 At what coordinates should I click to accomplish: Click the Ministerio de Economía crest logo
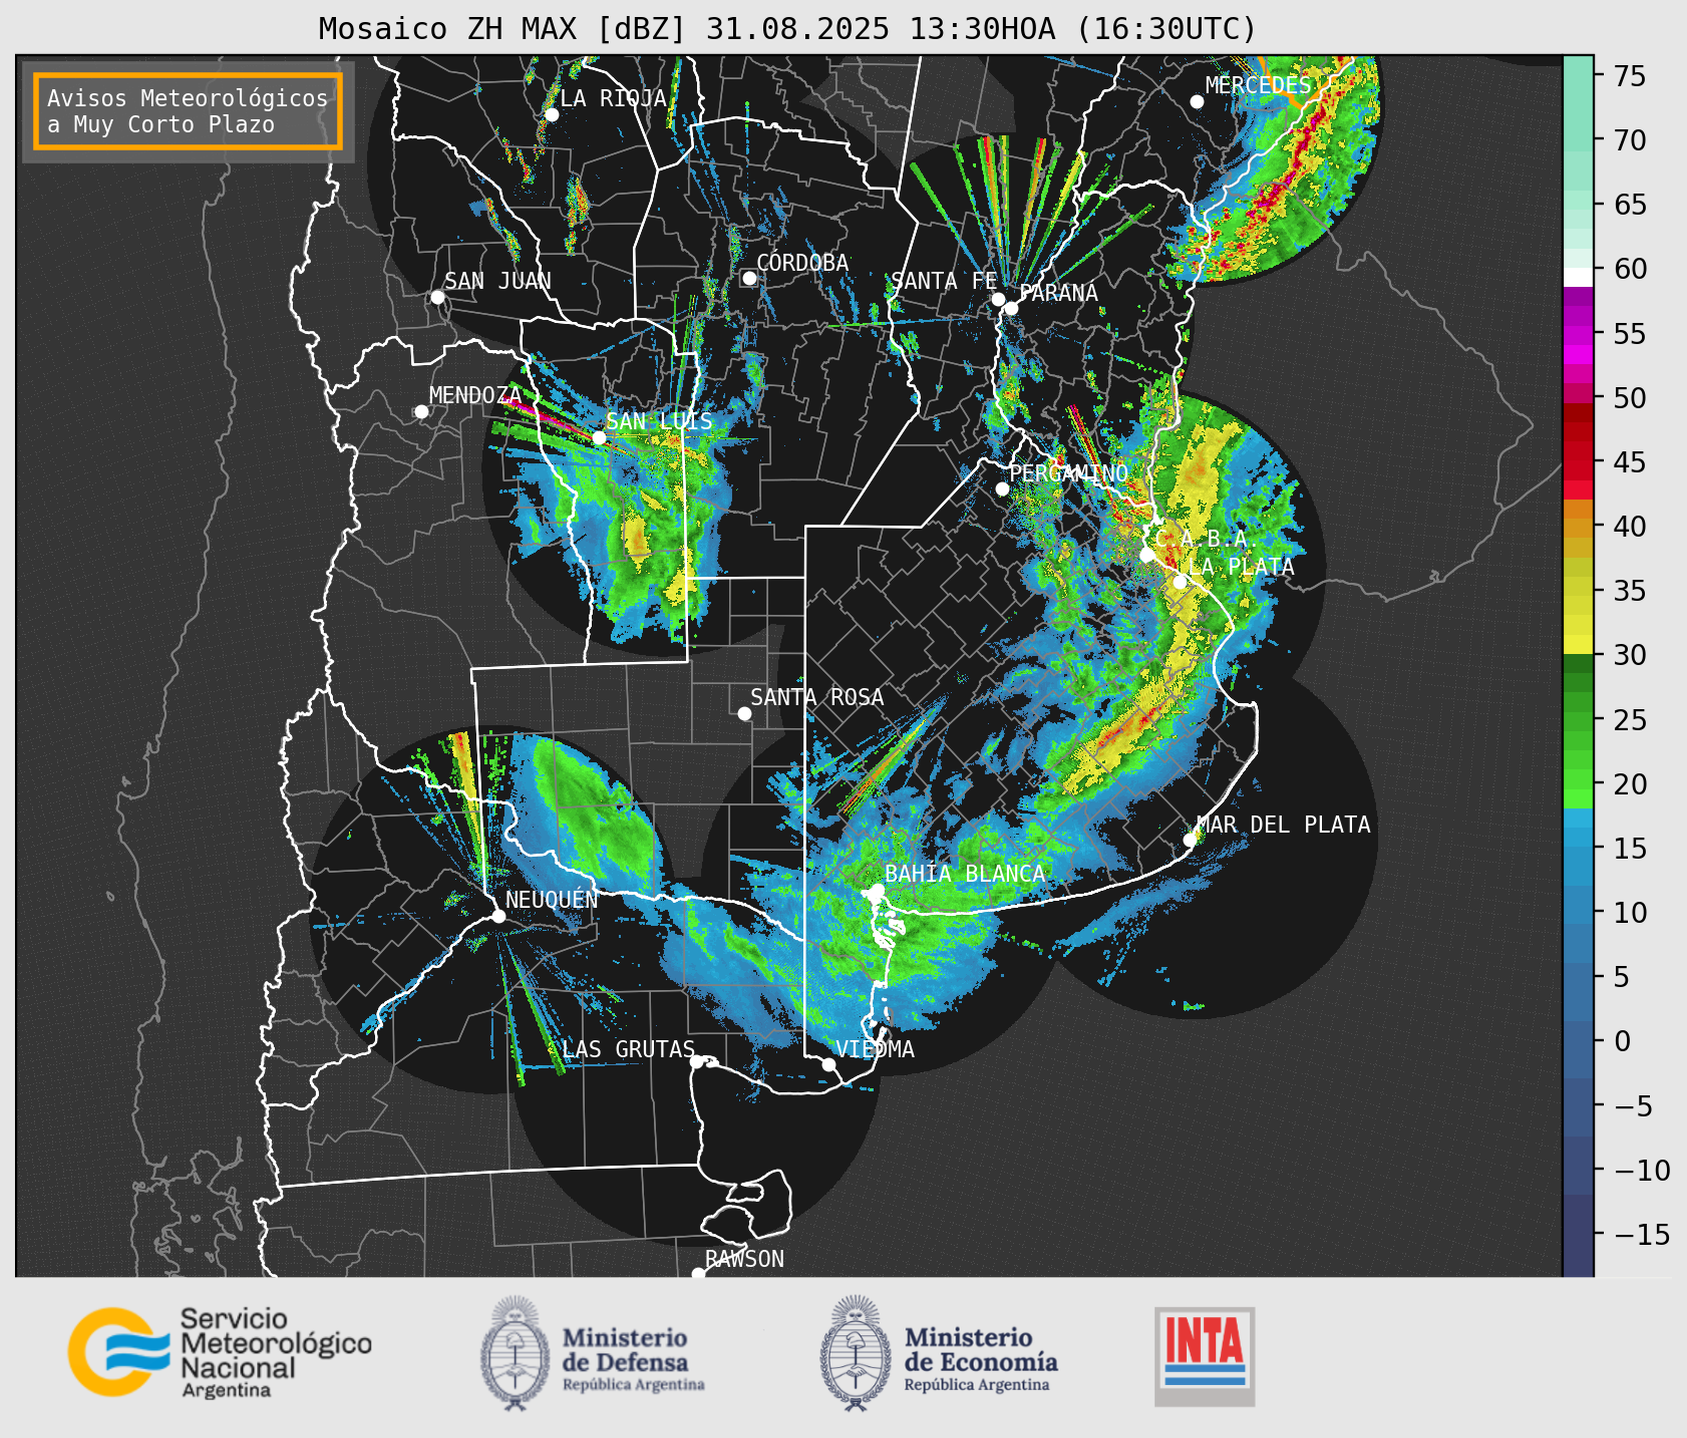point(855,1353)
